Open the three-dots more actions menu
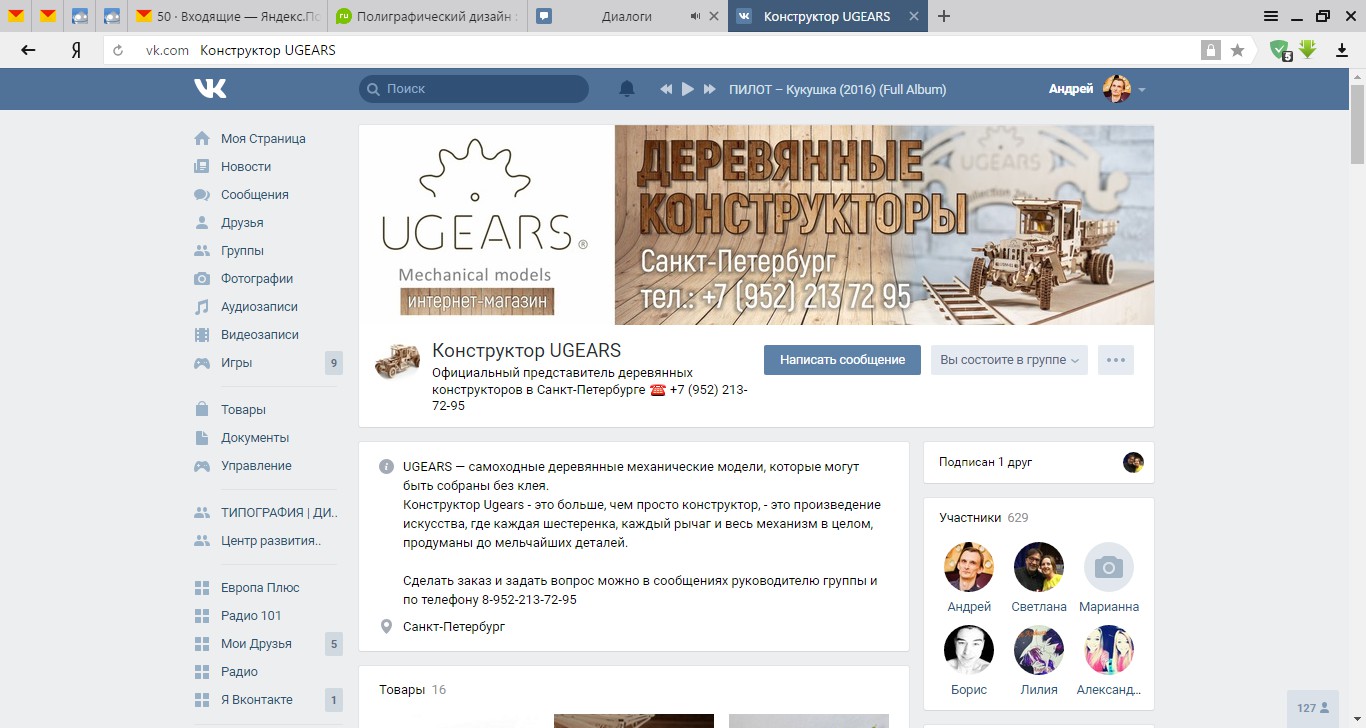Image resolution: width=1366 pixels, height=728 pixels. [1116, 360]
